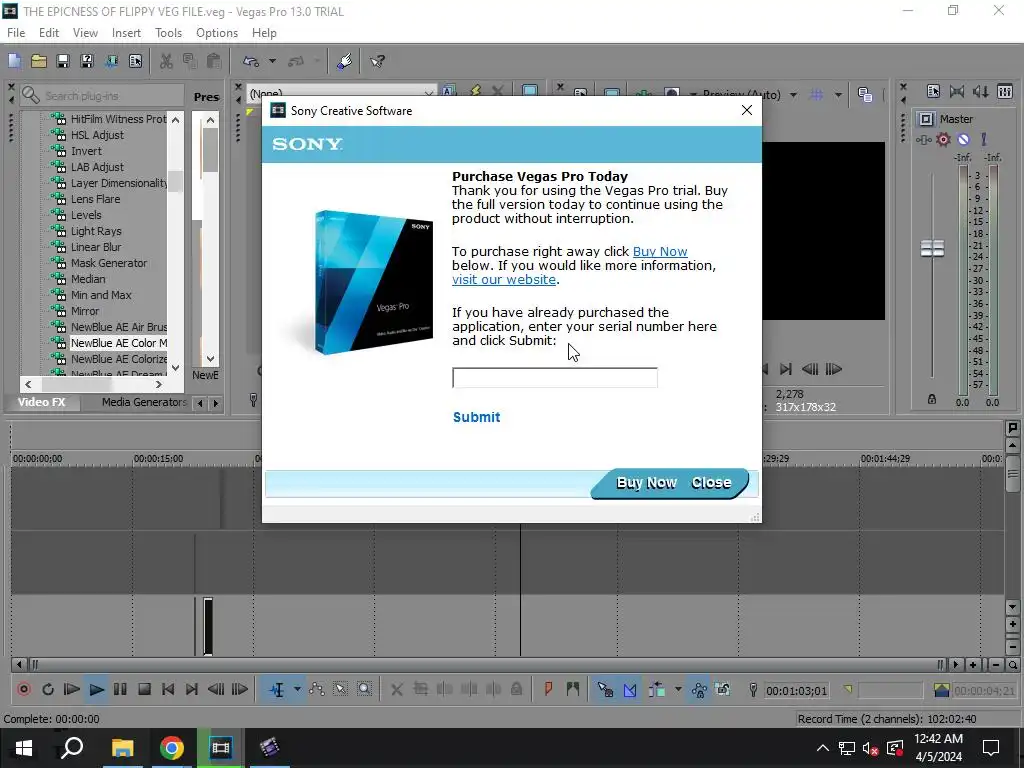The width and height of the screenshot is (1024, 768).
Task: Click the New project icon in toolbar
Action: tap(14, 61)
